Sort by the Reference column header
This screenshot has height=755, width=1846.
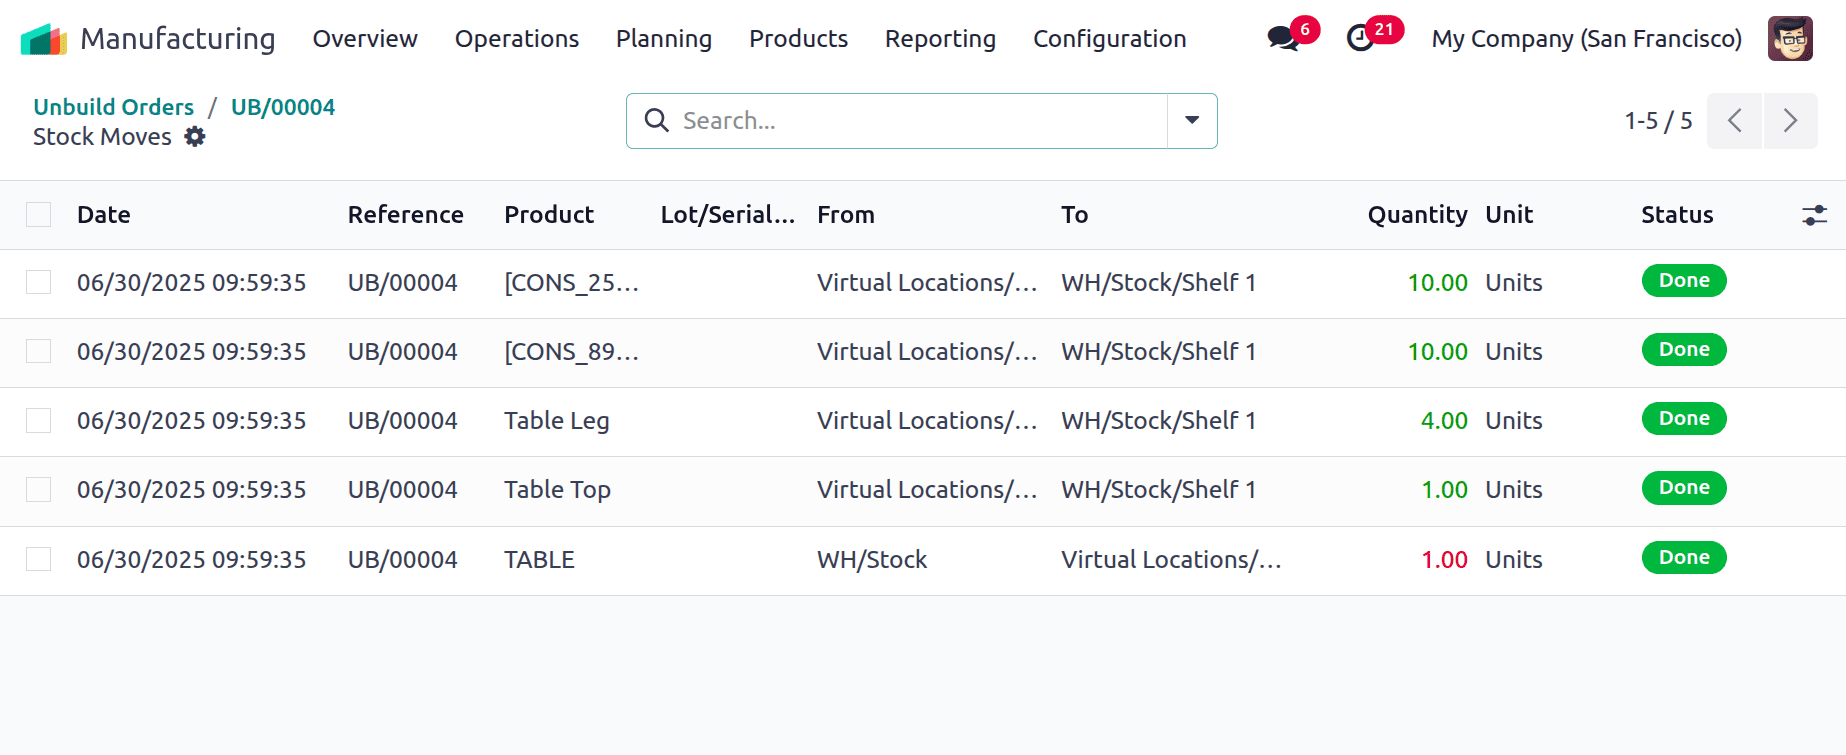coord(405,215)
